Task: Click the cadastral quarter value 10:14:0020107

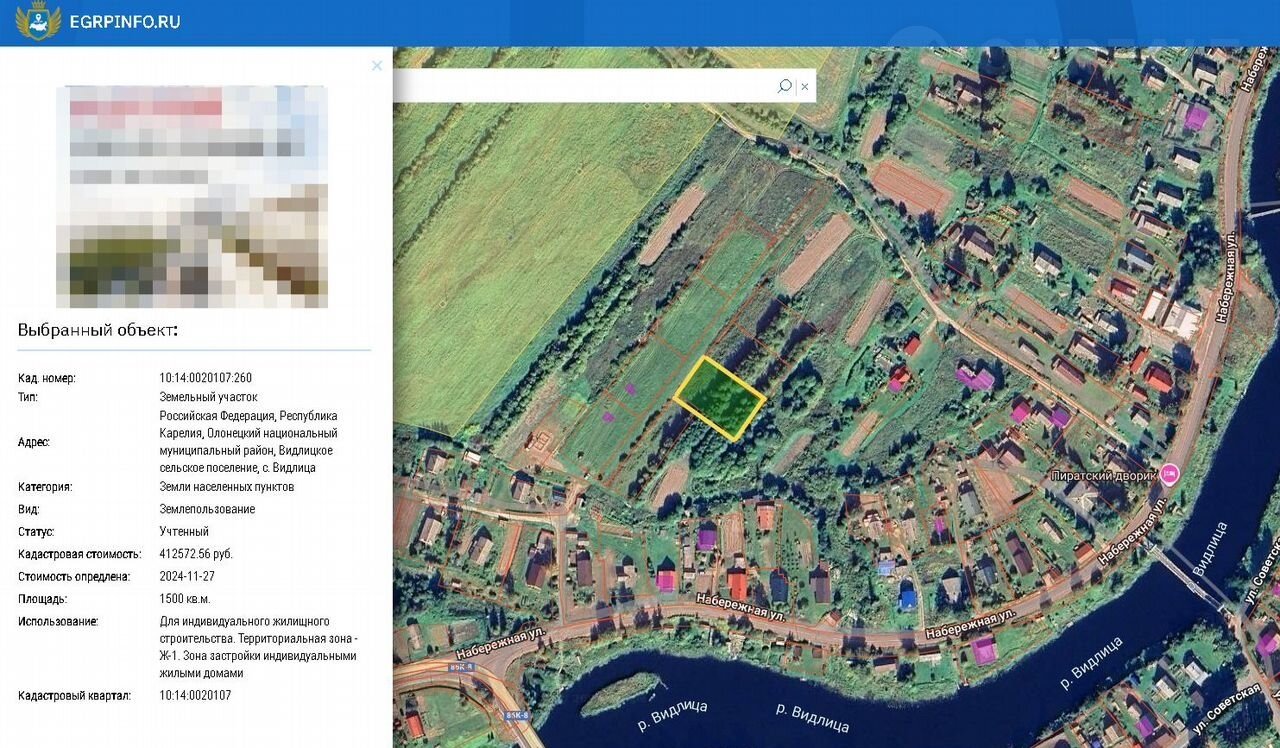Action: [195, 695]
